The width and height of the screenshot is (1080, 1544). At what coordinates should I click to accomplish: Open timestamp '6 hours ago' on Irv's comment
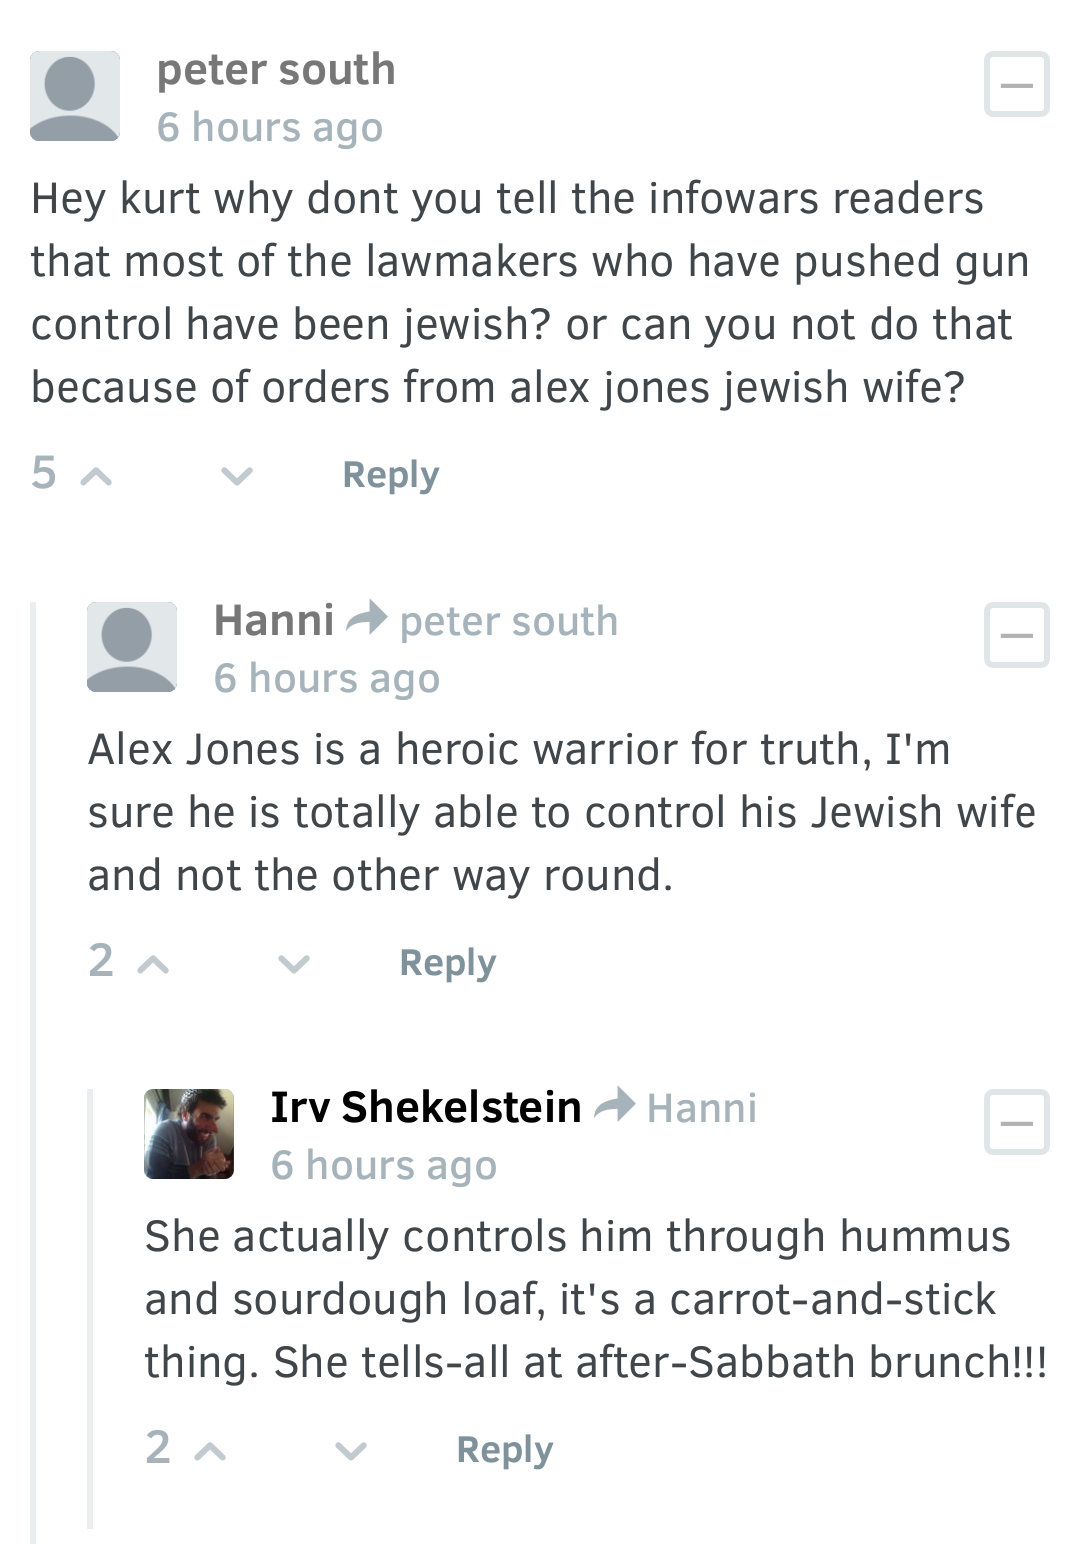[384, 1166]
